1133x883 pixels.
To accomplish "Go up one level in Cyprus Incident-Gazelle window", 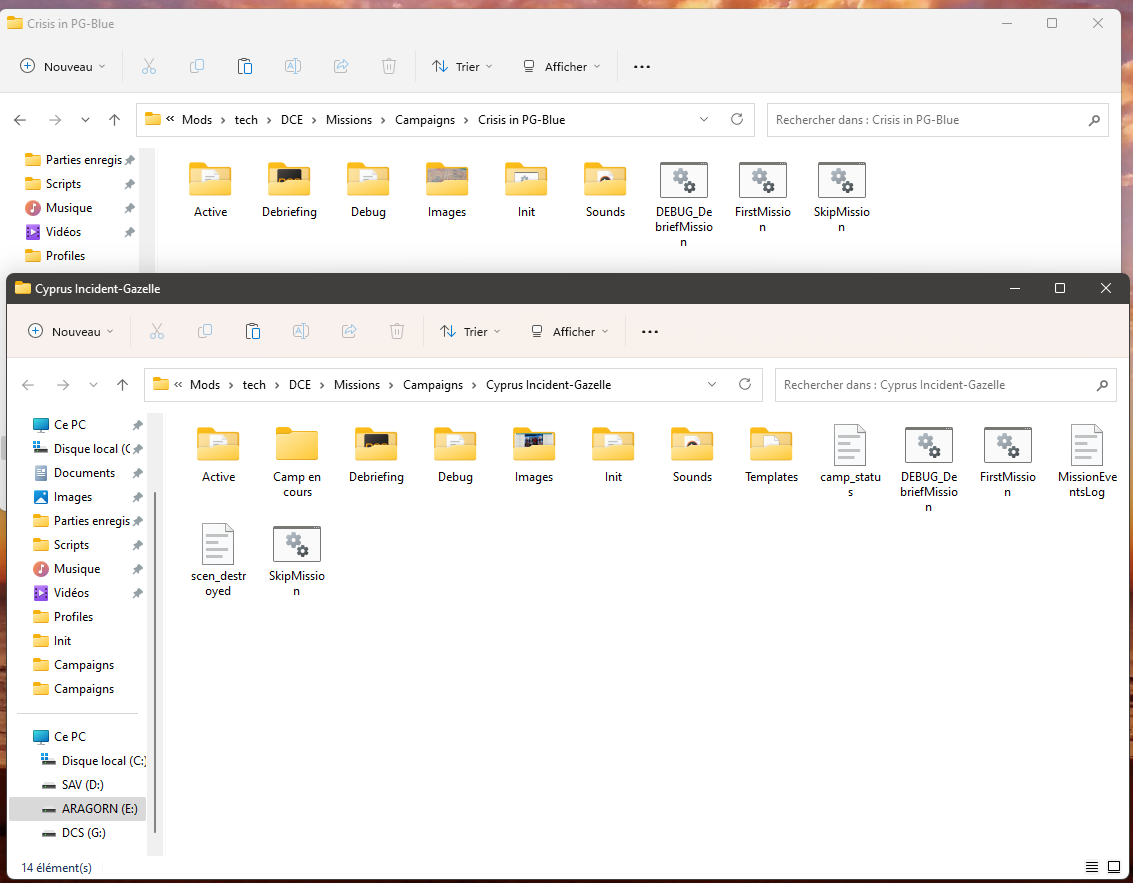I will click(122, 385).
